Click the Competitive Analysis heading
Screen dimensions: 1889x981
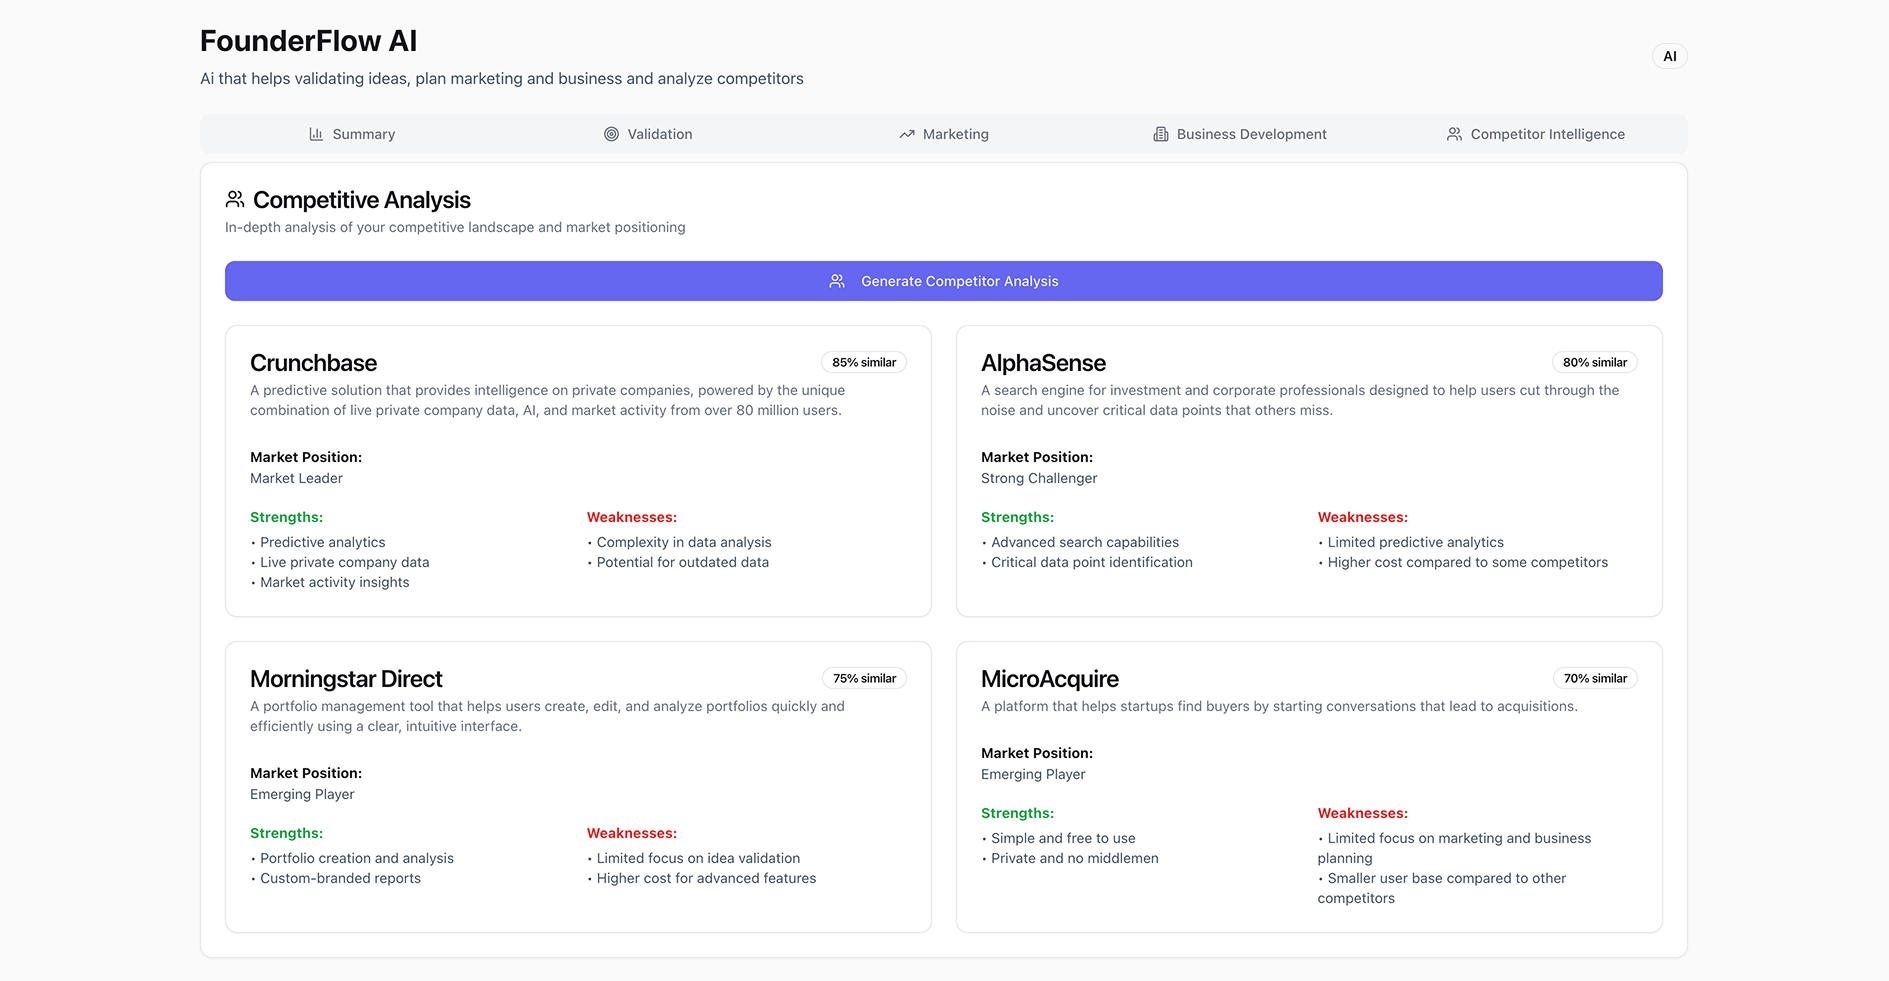[362, 200]
